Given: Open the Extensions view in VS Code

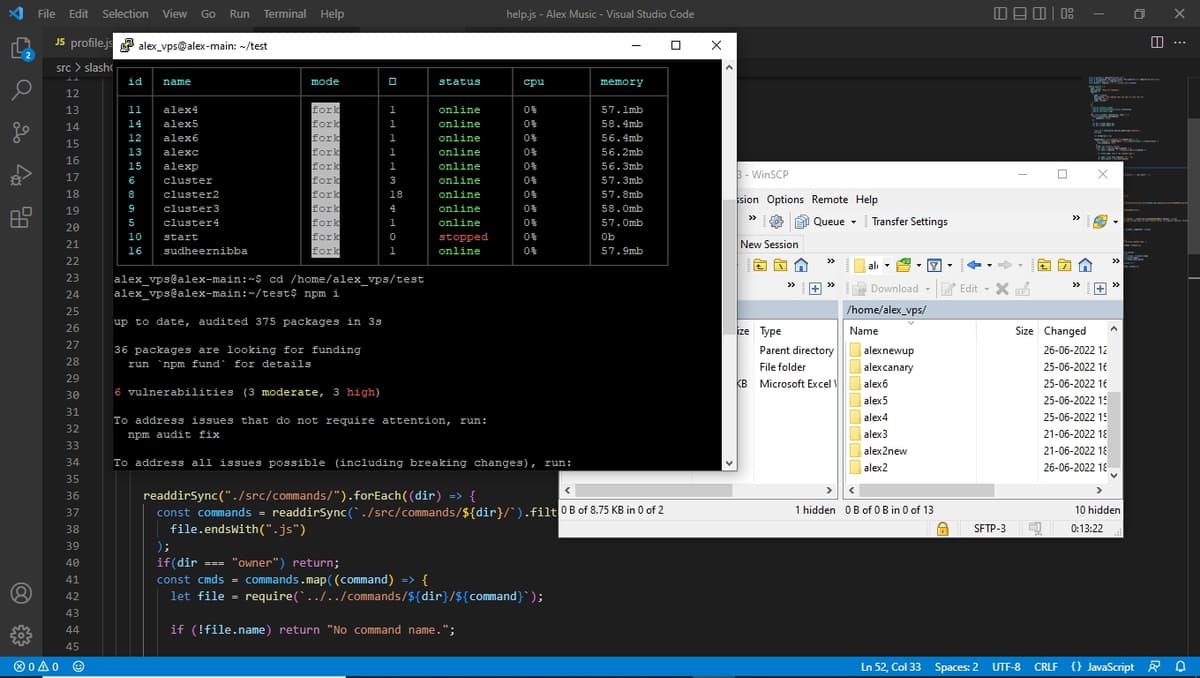Looking at the screenshot, I should coord(22,216).
